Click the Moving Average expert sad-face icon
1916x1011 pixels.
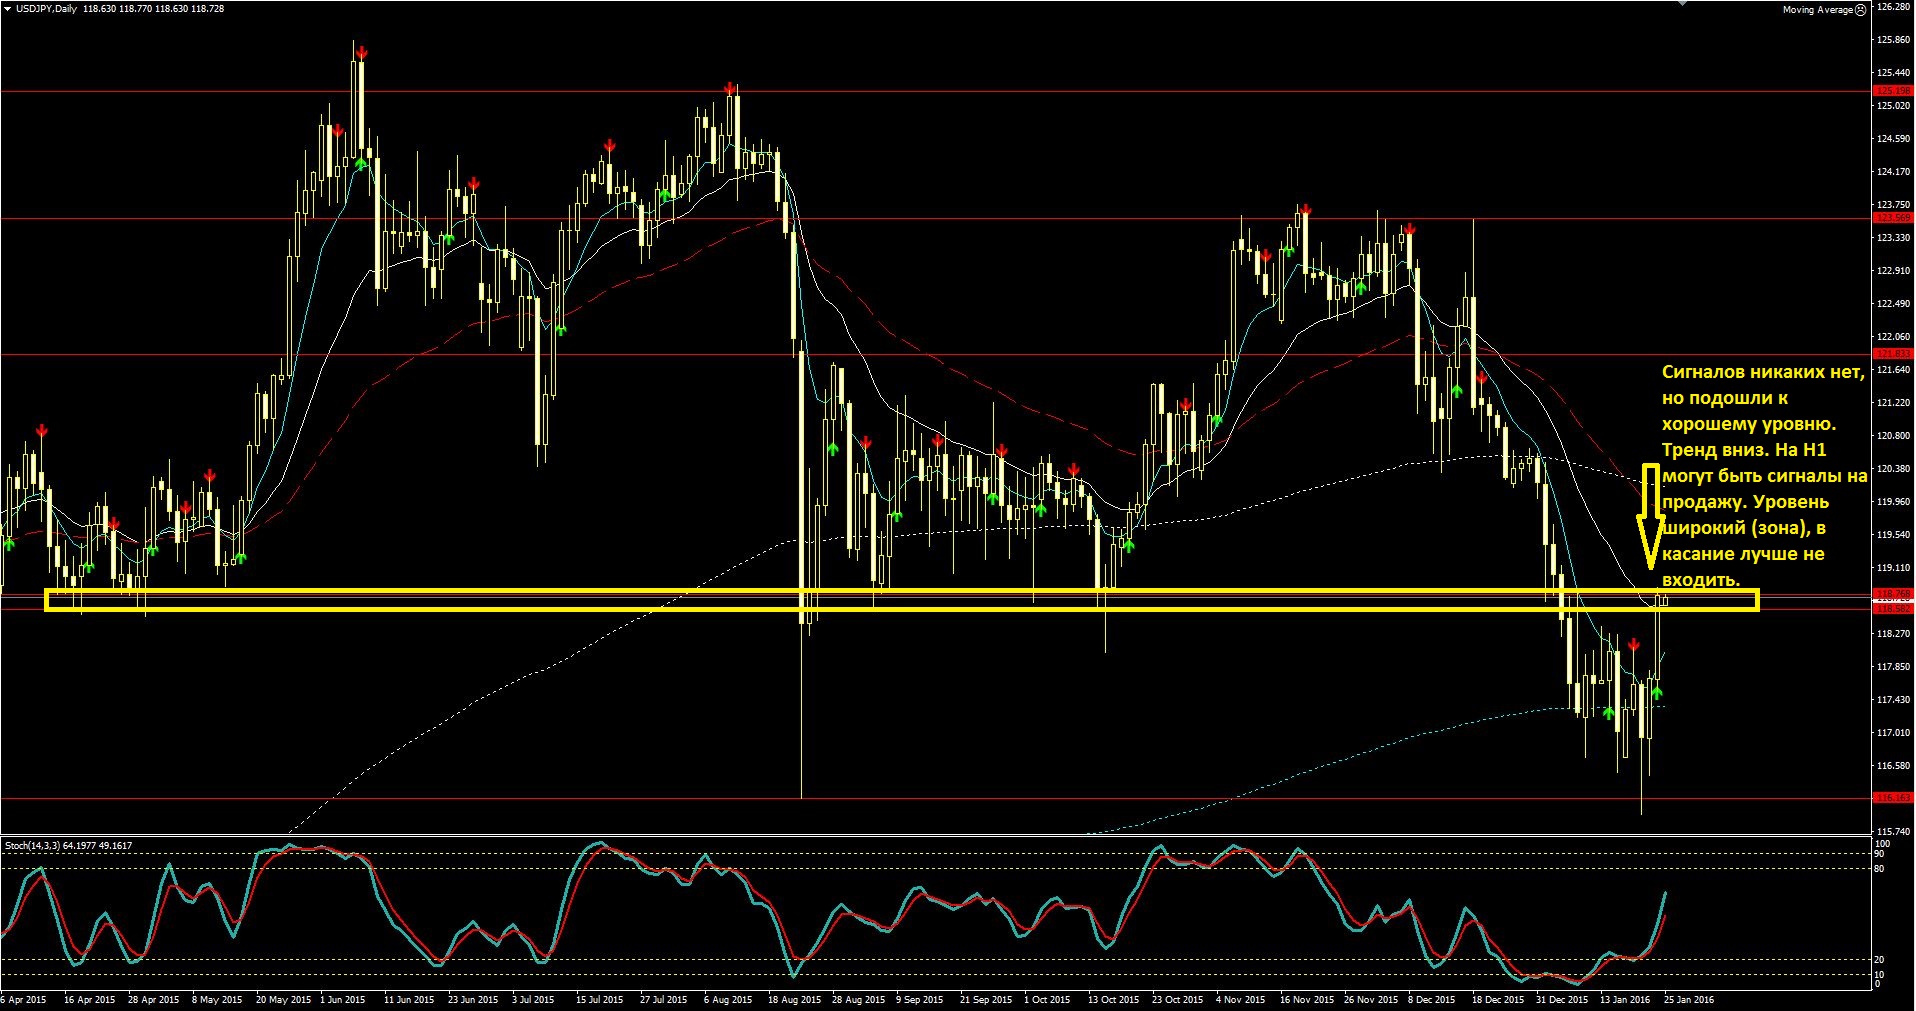coord(1861,9)
